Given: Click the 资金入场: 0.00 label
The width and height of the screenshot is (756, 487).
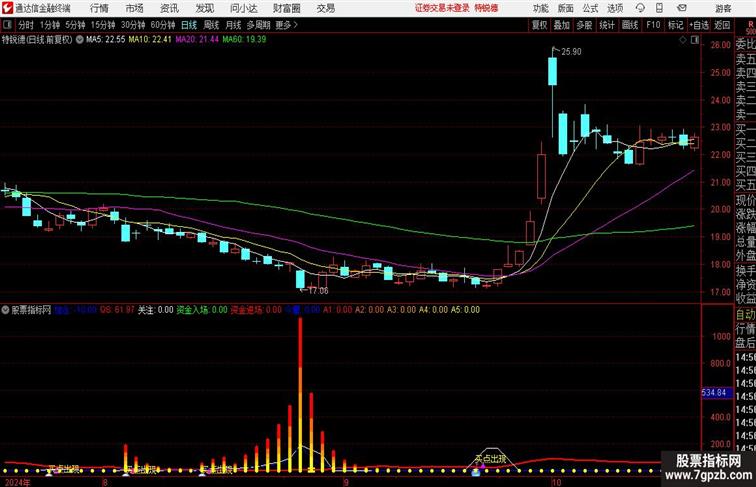Looking at the screenshot, I should tap(202, 310).
